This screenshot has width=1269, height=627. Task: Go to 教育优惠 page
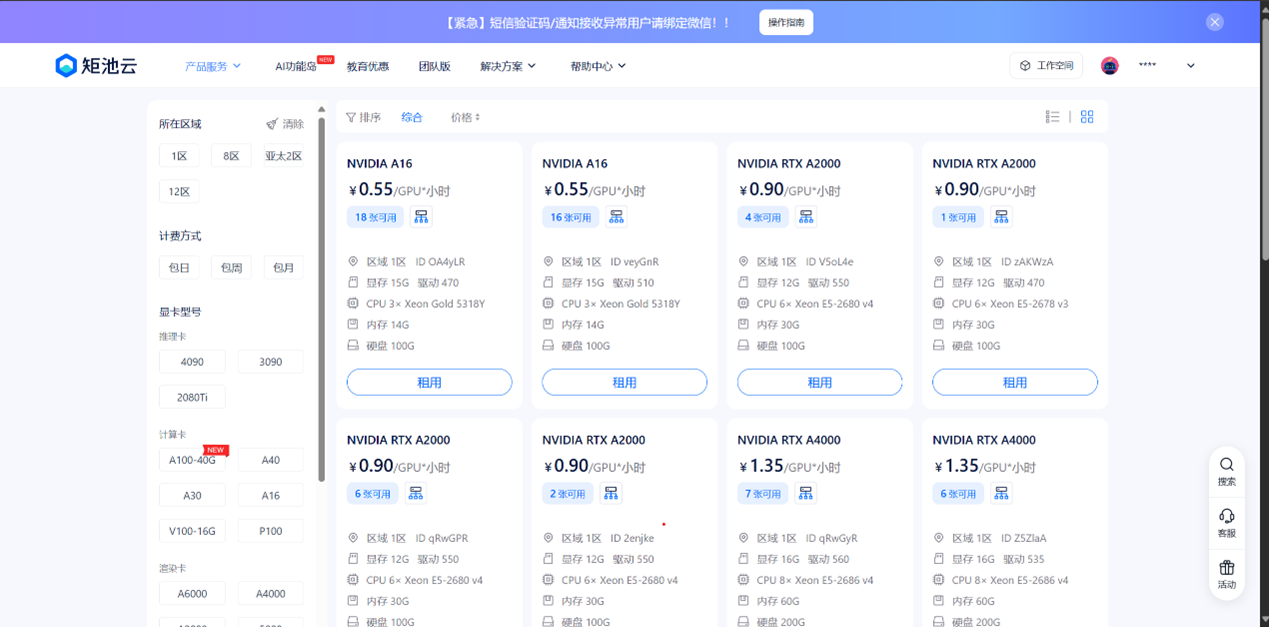(368, 66)
